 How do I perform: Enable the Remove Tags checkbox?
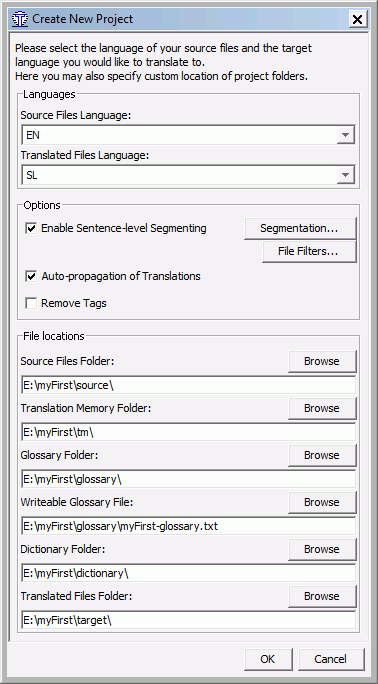click(31, 303)
